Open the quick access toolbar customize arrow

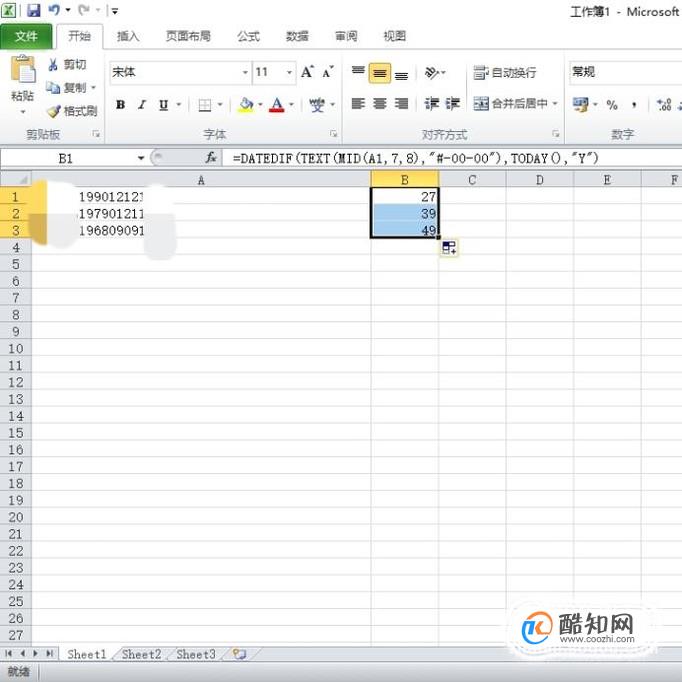click(x=115, y=11)
